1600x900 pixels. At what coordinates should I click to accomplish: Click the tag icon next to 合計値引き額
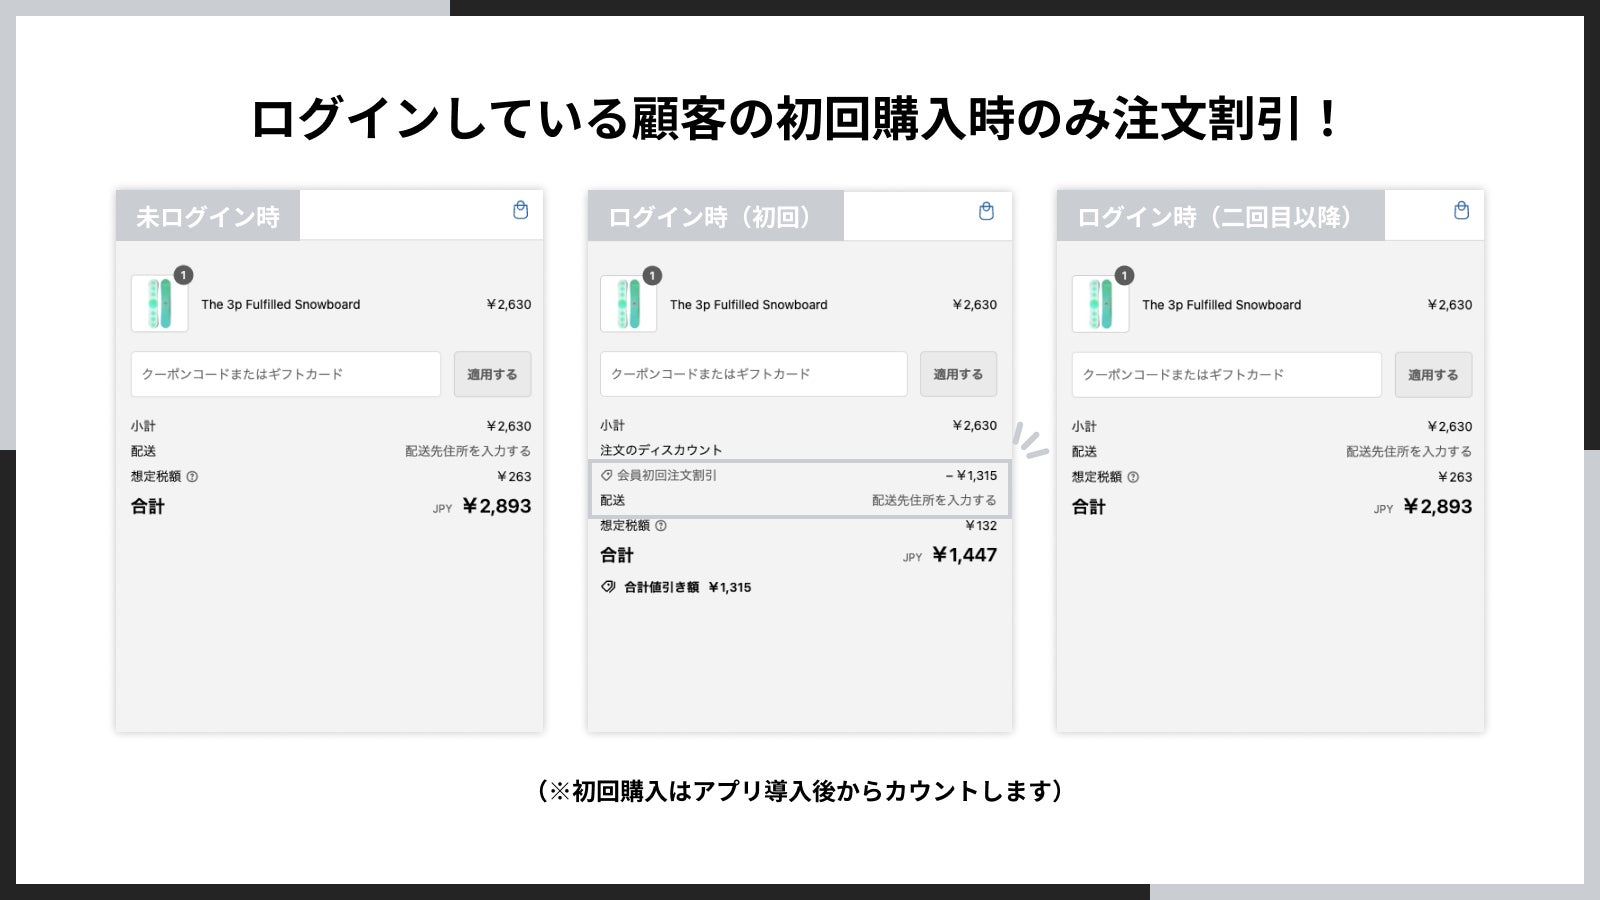(x=608, y=587)
